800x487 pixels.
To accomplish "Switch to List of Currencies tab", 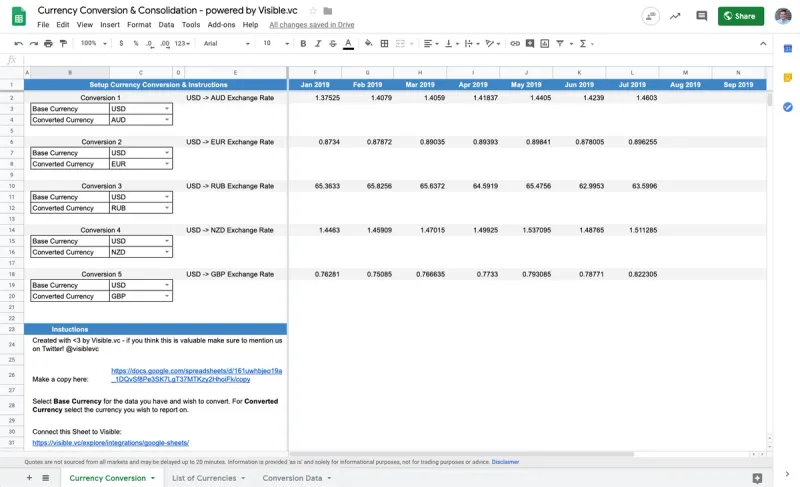I will (x=209, y=478).
